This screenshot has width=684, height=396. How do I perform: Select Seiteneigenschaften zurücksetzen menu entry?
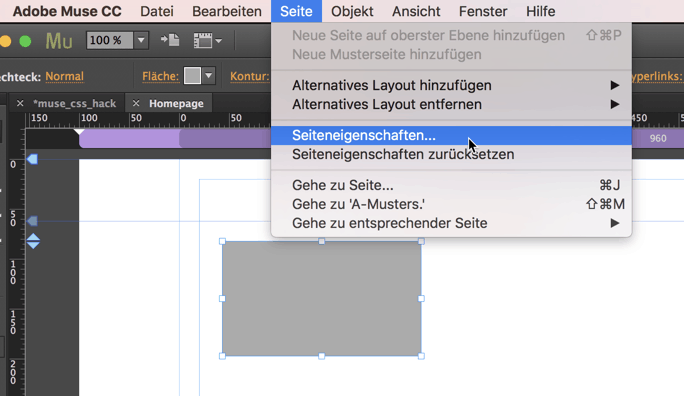(x=451, y=154)
